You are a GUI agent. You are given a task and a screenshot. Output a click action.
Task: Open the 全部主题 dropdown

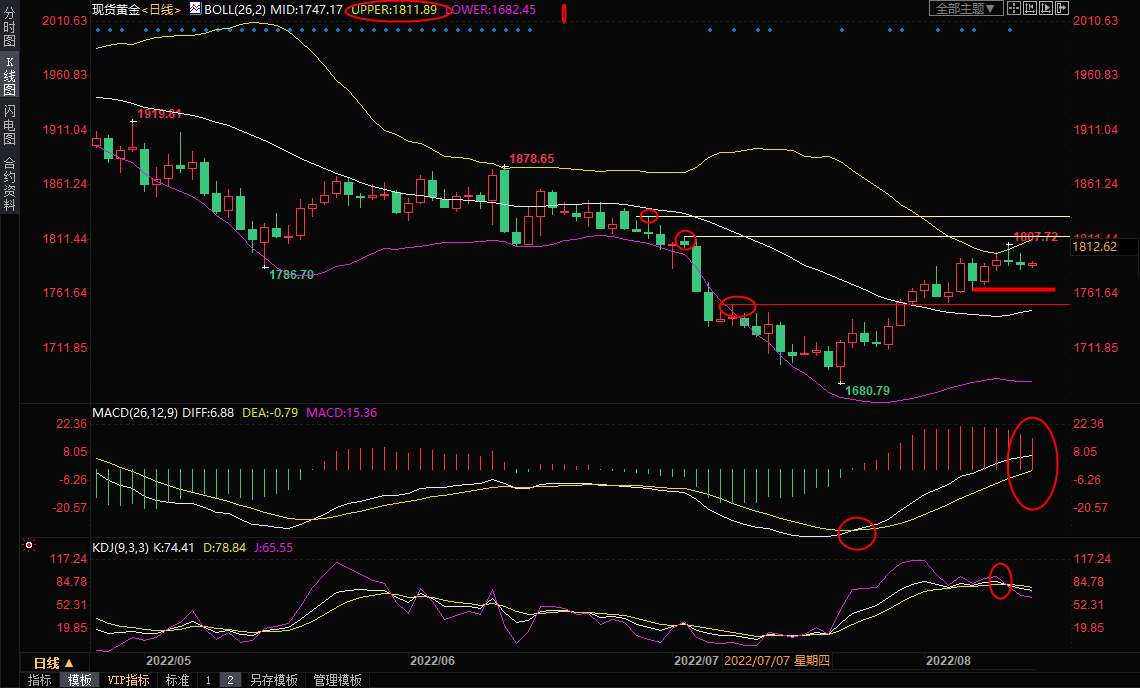point(966,9)
